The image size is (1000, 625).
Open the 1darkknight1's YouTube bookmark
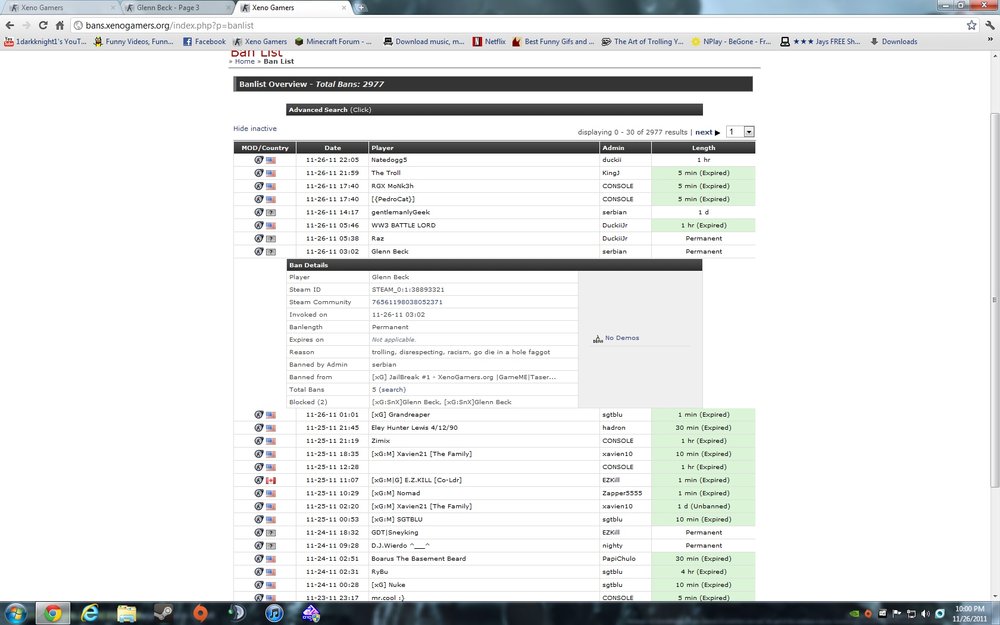tap(45, 41)
